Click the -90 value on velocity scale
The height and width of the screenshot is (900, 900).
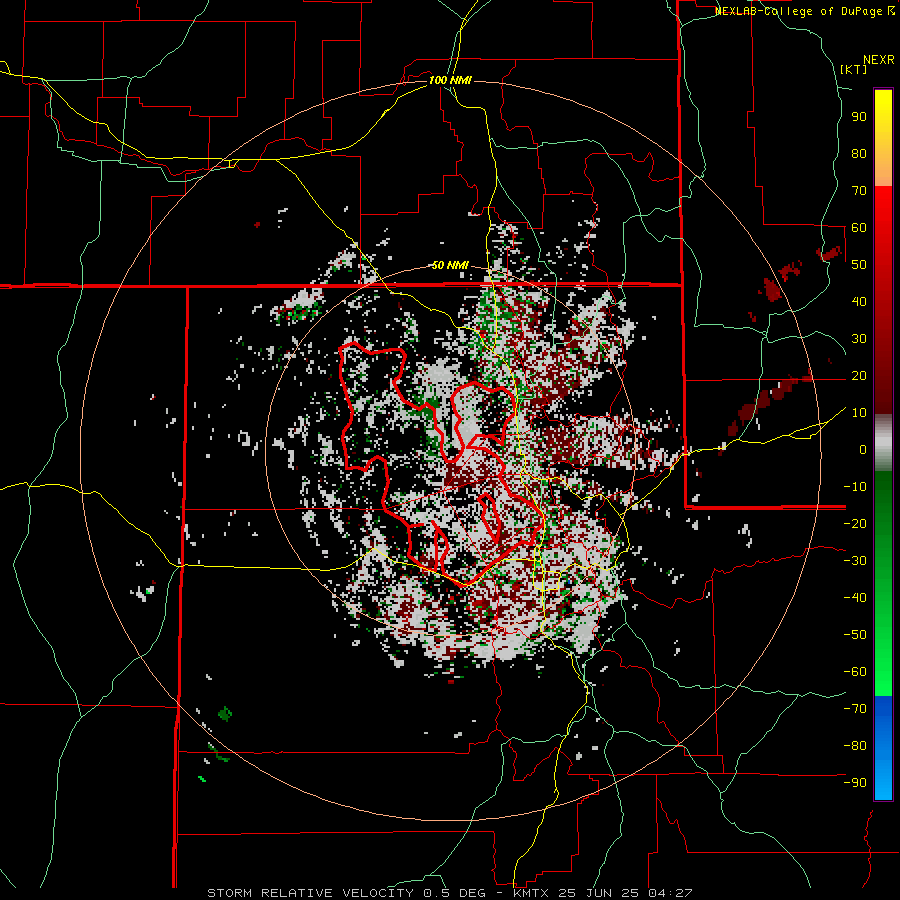(855, 782)
